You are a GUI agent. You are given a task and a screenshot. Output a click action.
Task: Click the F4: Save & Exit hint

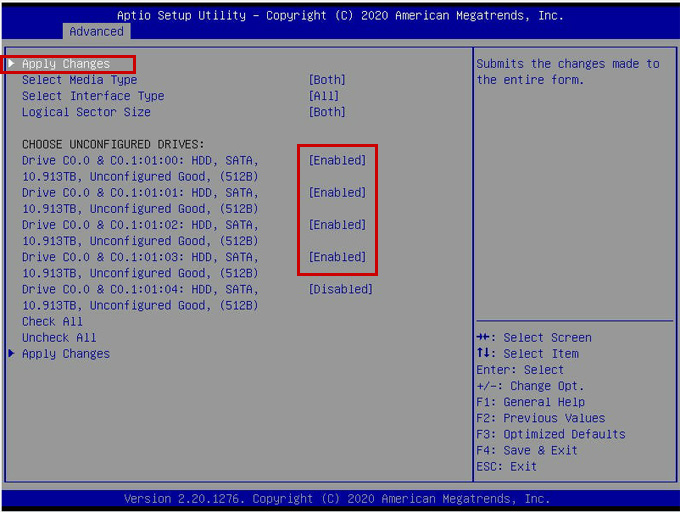coord(527,450)
